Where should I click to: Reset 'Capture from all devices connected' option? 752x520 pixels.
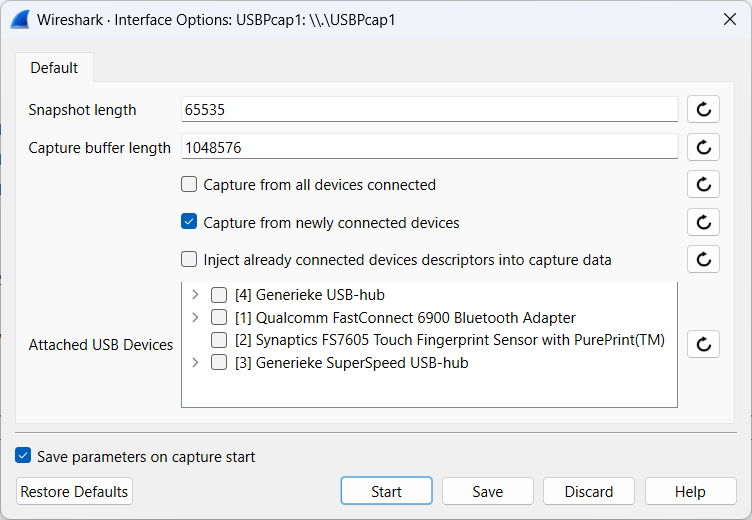[x=703, y=184]
